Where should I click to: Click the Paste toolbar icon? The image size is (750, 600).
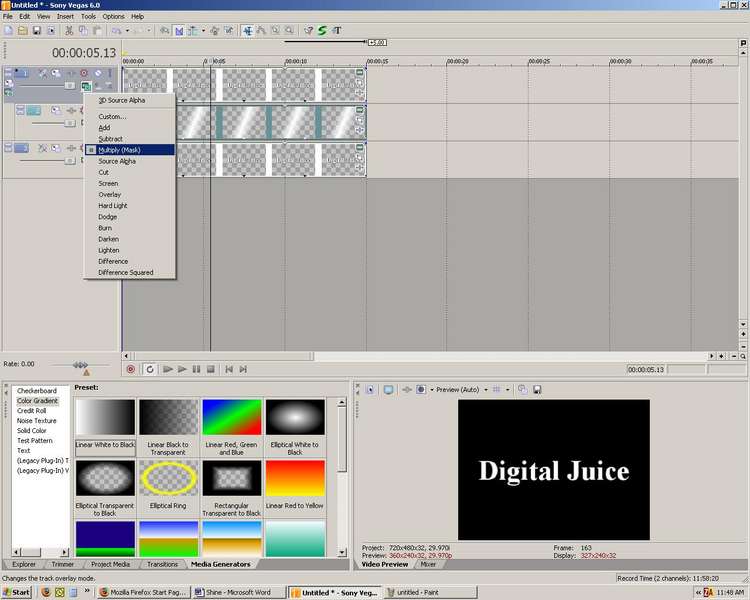pos(97,31)
